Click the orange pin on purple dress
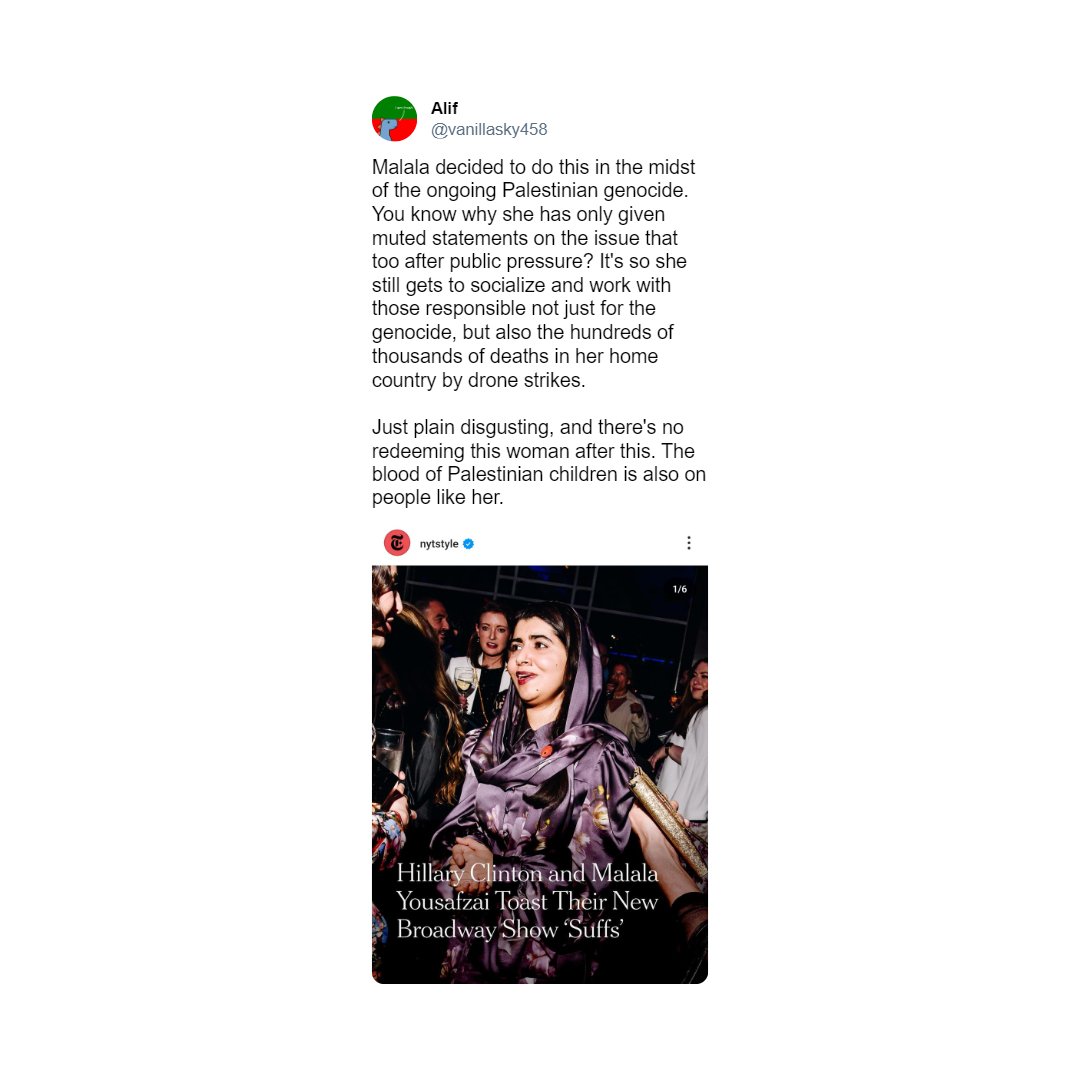 pos(546,751)
